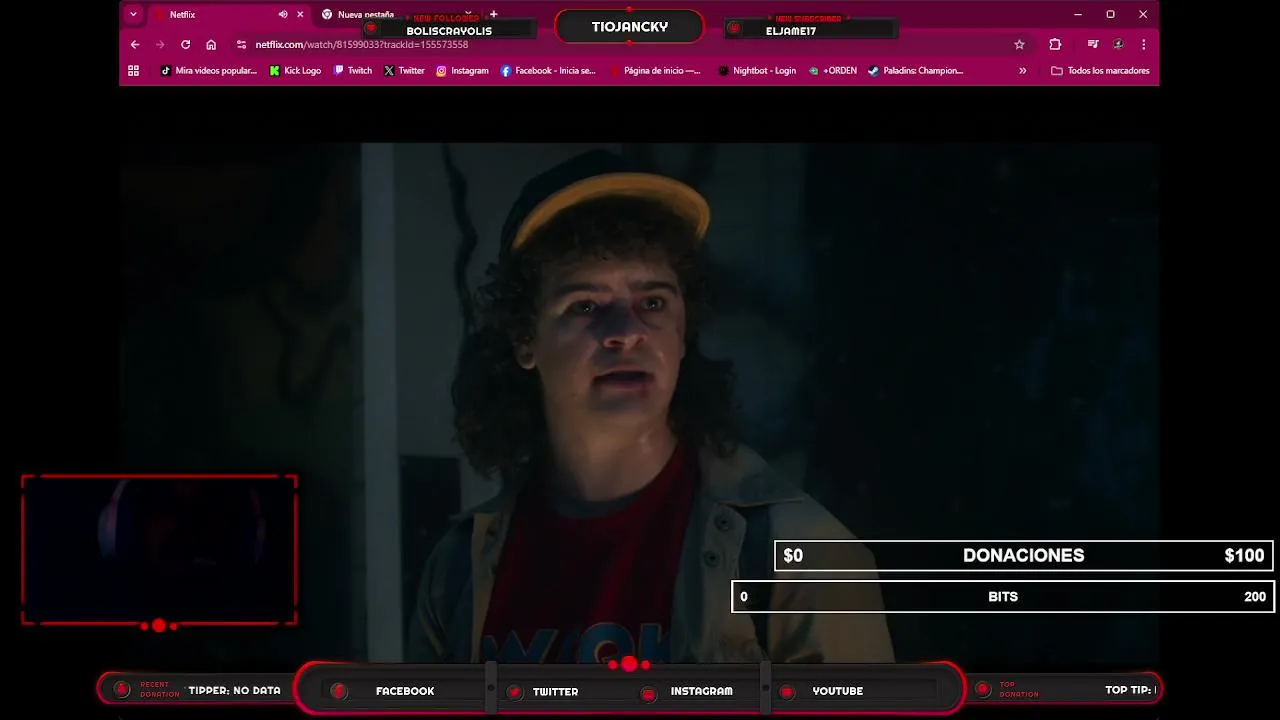Open the Todos los marcadores folder
1280x720 pixels.
click(1100, 71)
